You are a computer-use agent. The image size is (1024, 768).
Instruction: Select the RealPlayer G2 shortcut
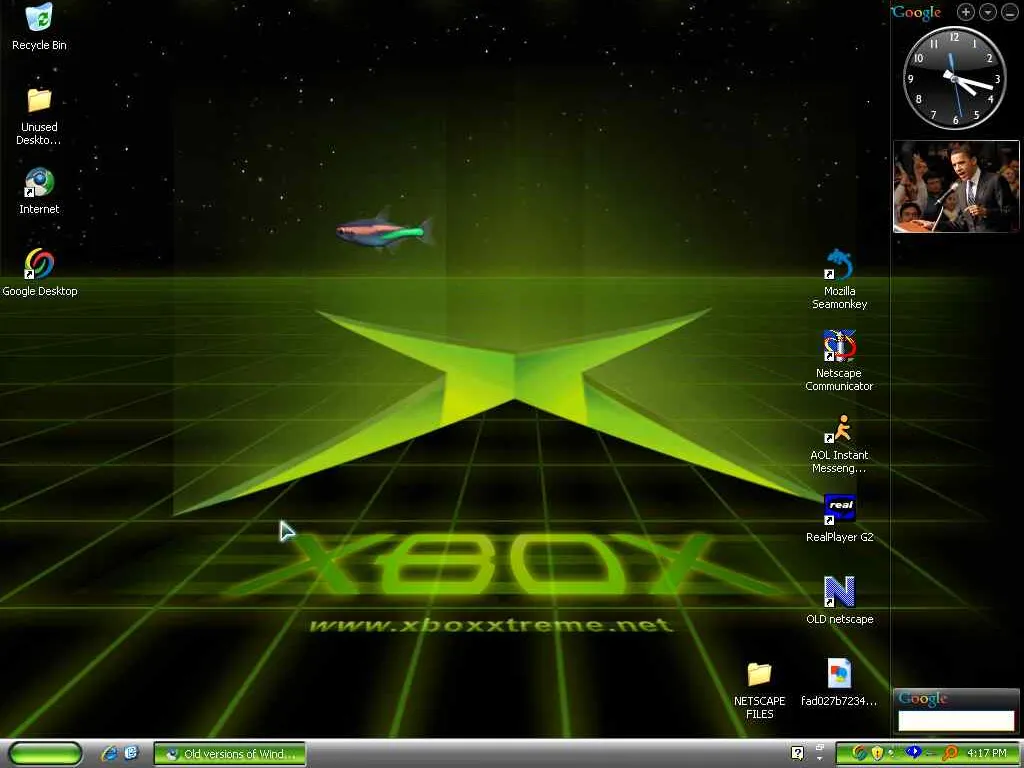839,519
